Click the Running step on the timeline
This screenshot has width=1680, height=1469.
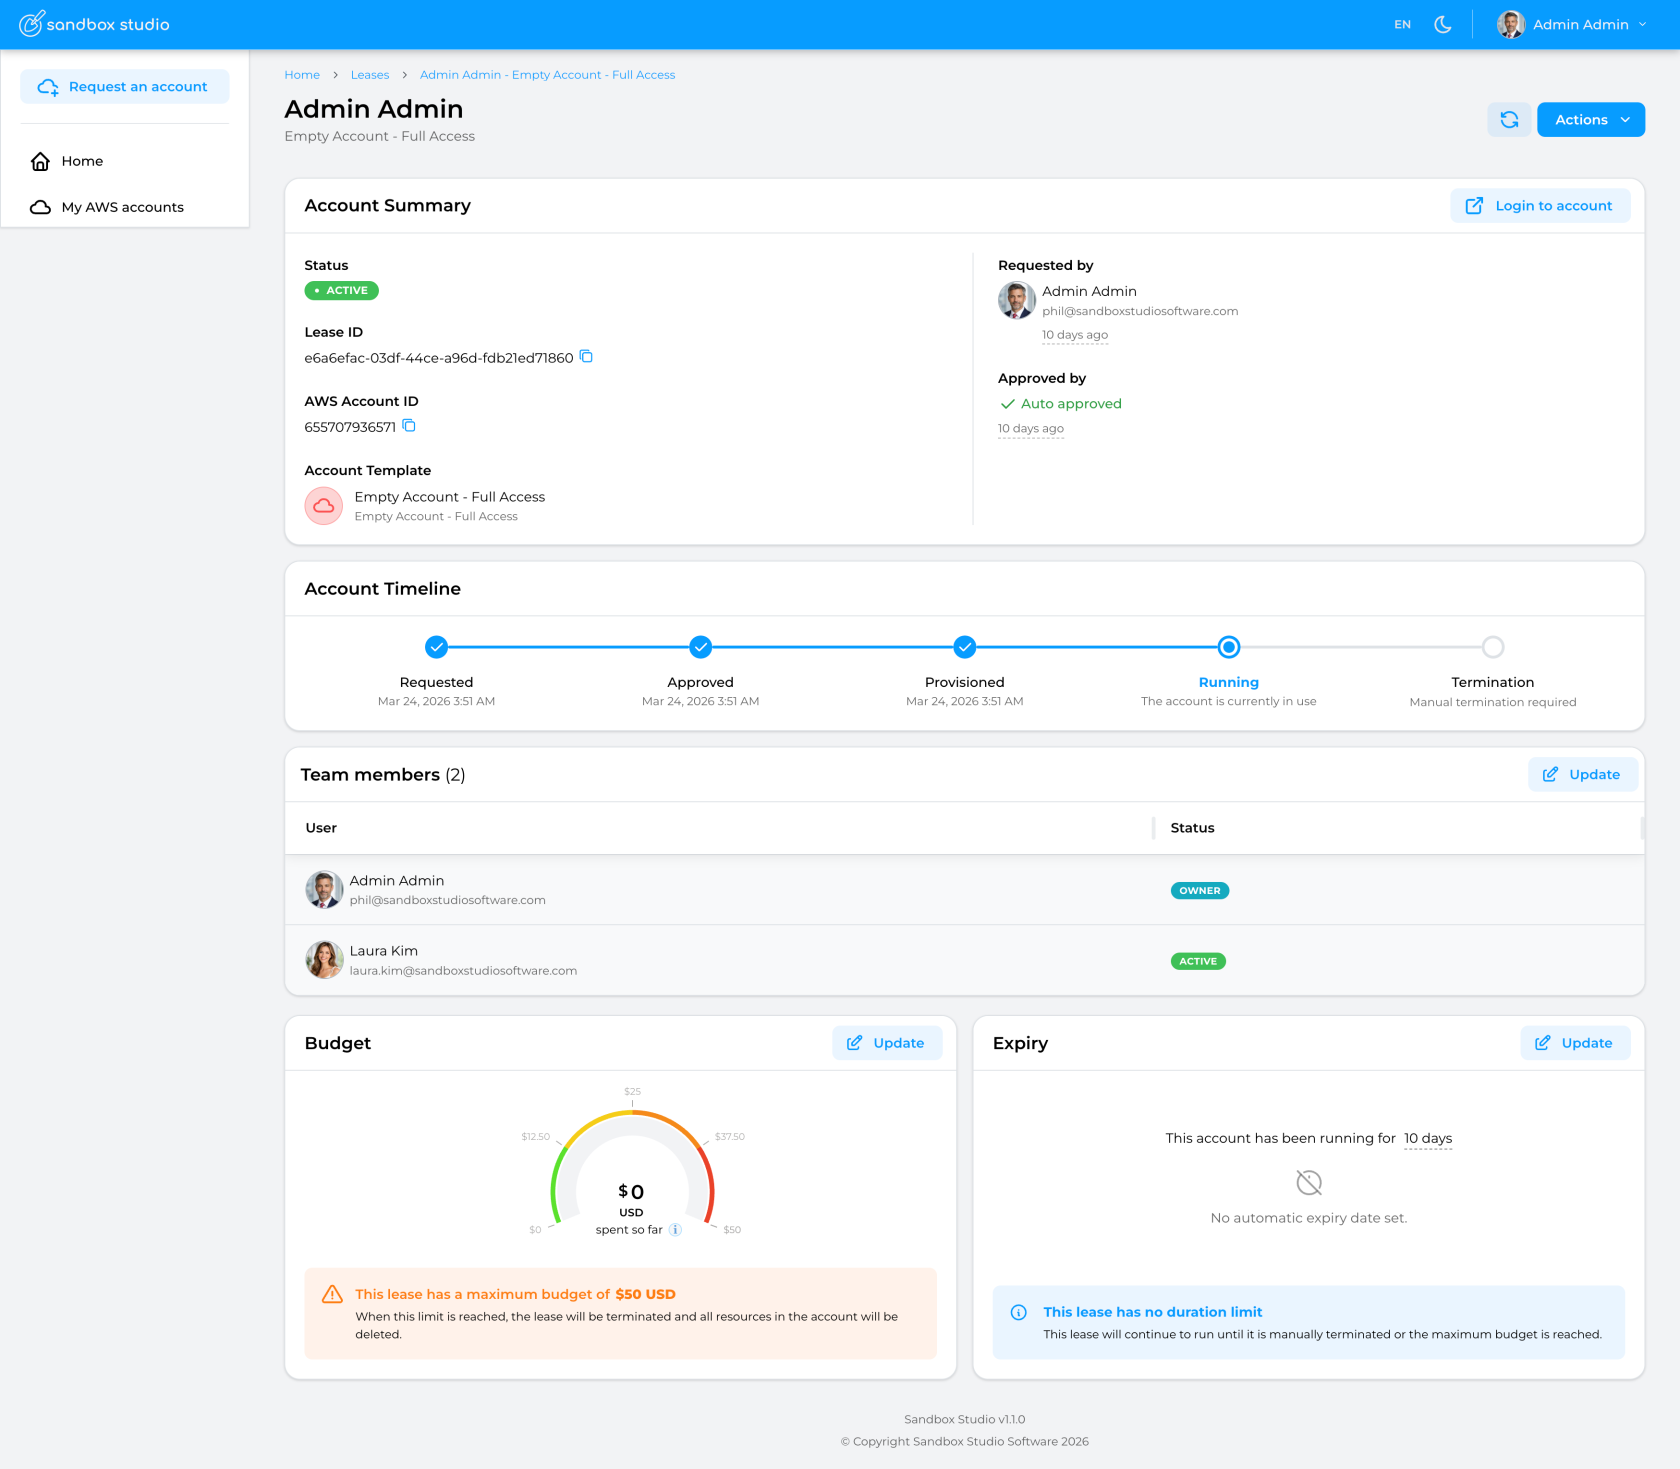tap(1228, 648)
